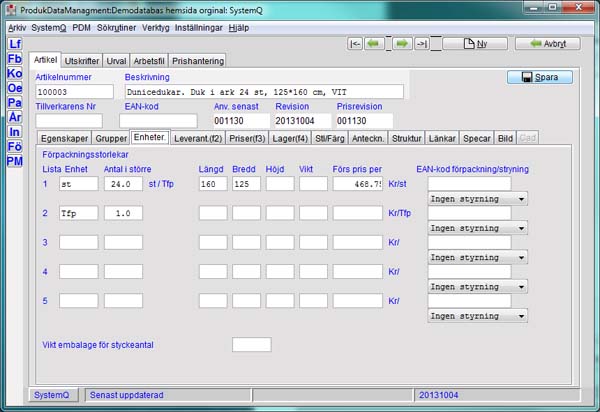Click the application icon in the title bar
Viewport: 600px width, 412px height.
pos(11,10)
